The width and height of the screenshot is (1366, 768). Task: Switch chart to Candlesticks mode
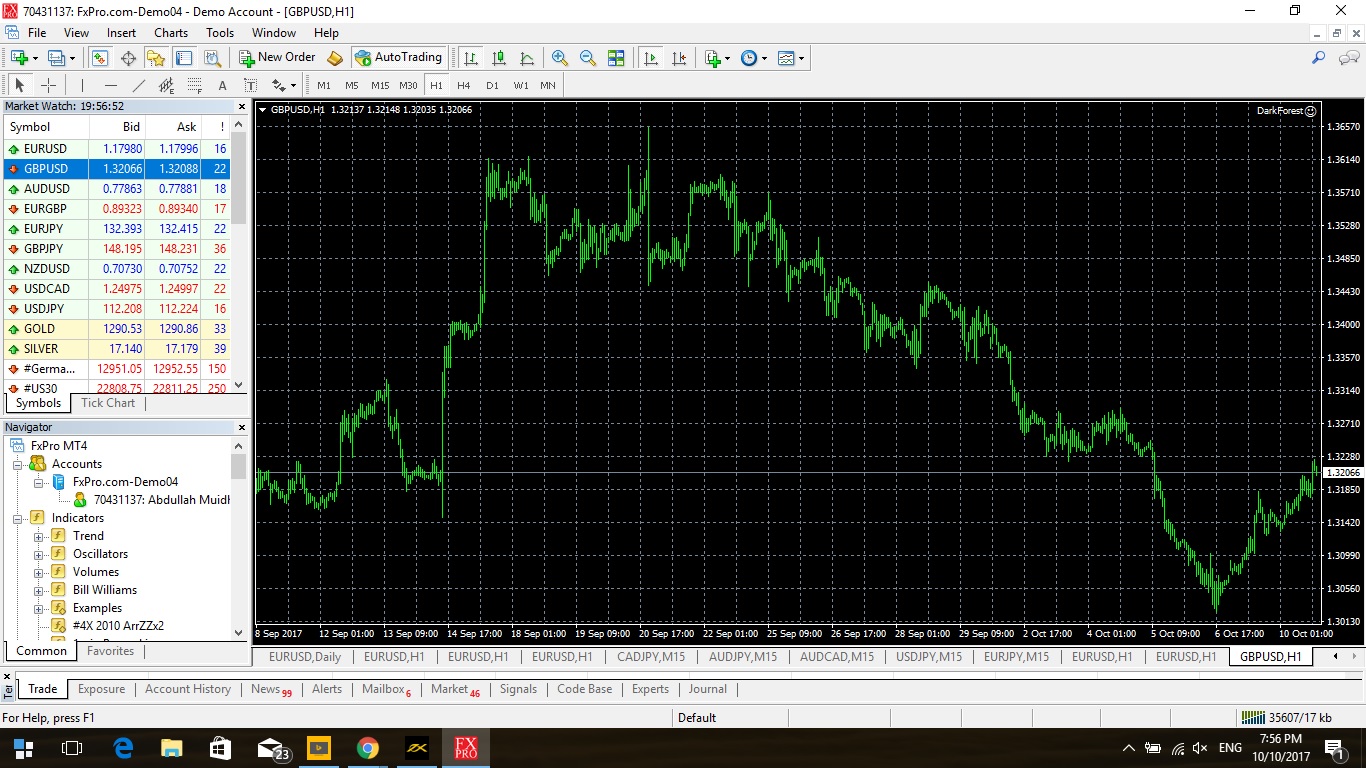click(498, 58)
